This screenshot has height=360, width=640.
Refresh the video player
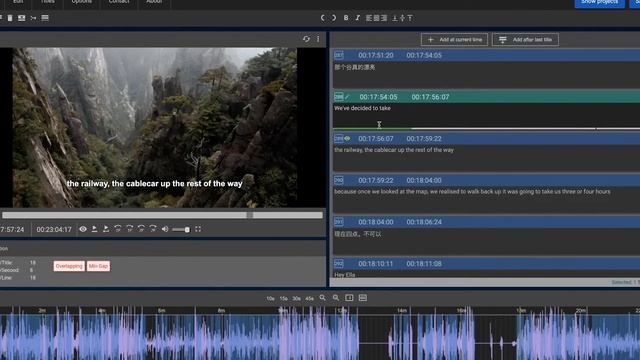[306, 39]
